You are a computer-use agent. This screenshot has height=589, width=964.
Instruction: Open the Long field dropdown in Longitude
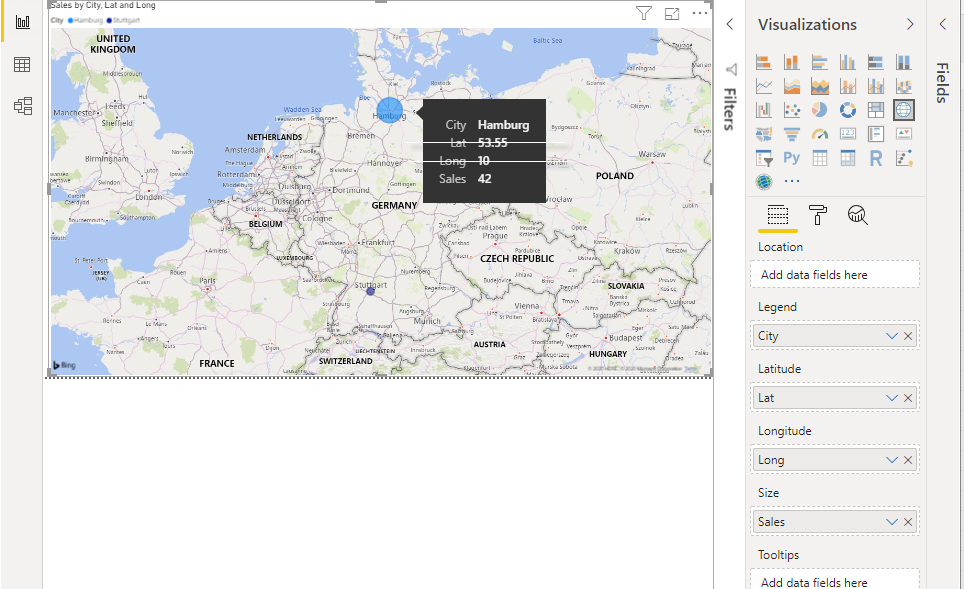[x=891, y=460]
